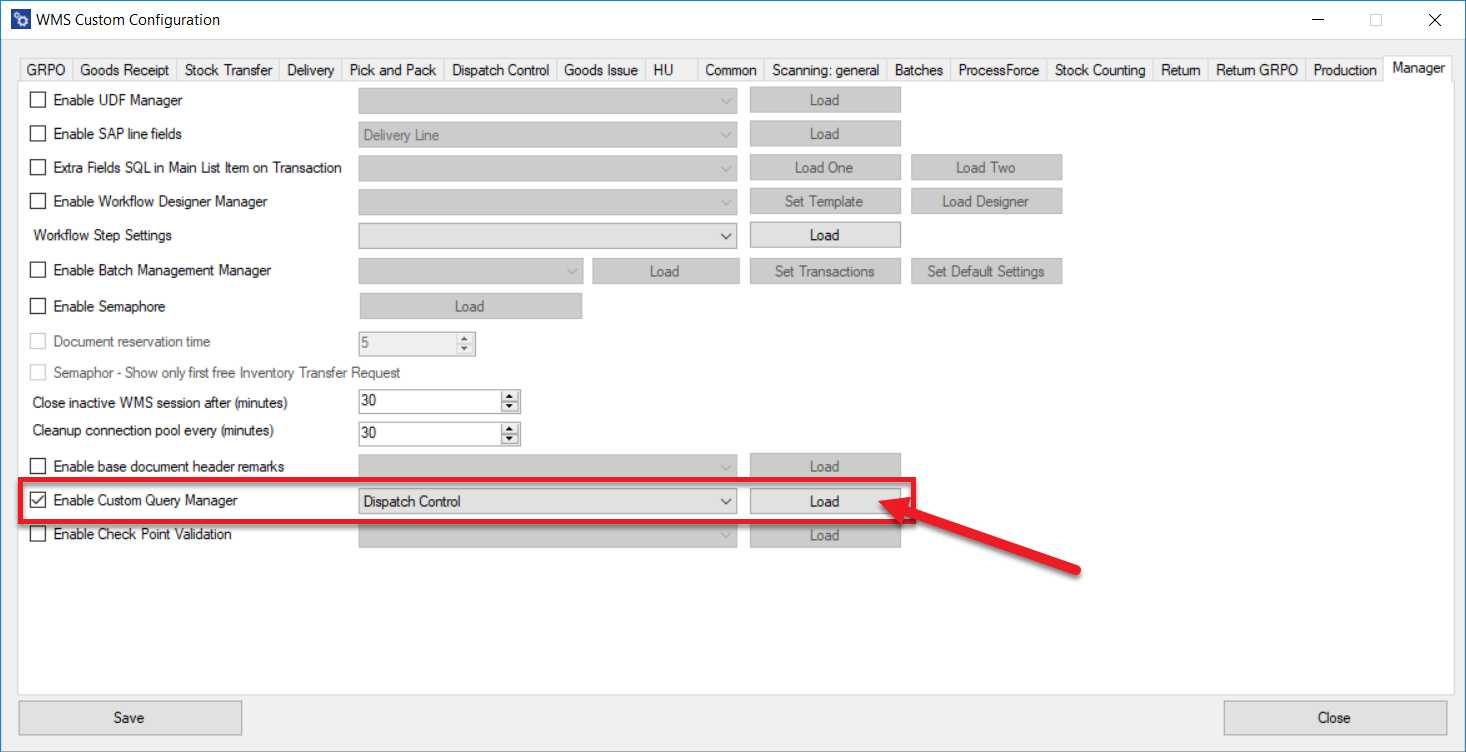Viewport: 1466px width, 752px height.
Task: Increase Close inactive WMS session minutes spinner
Action: 510,397
